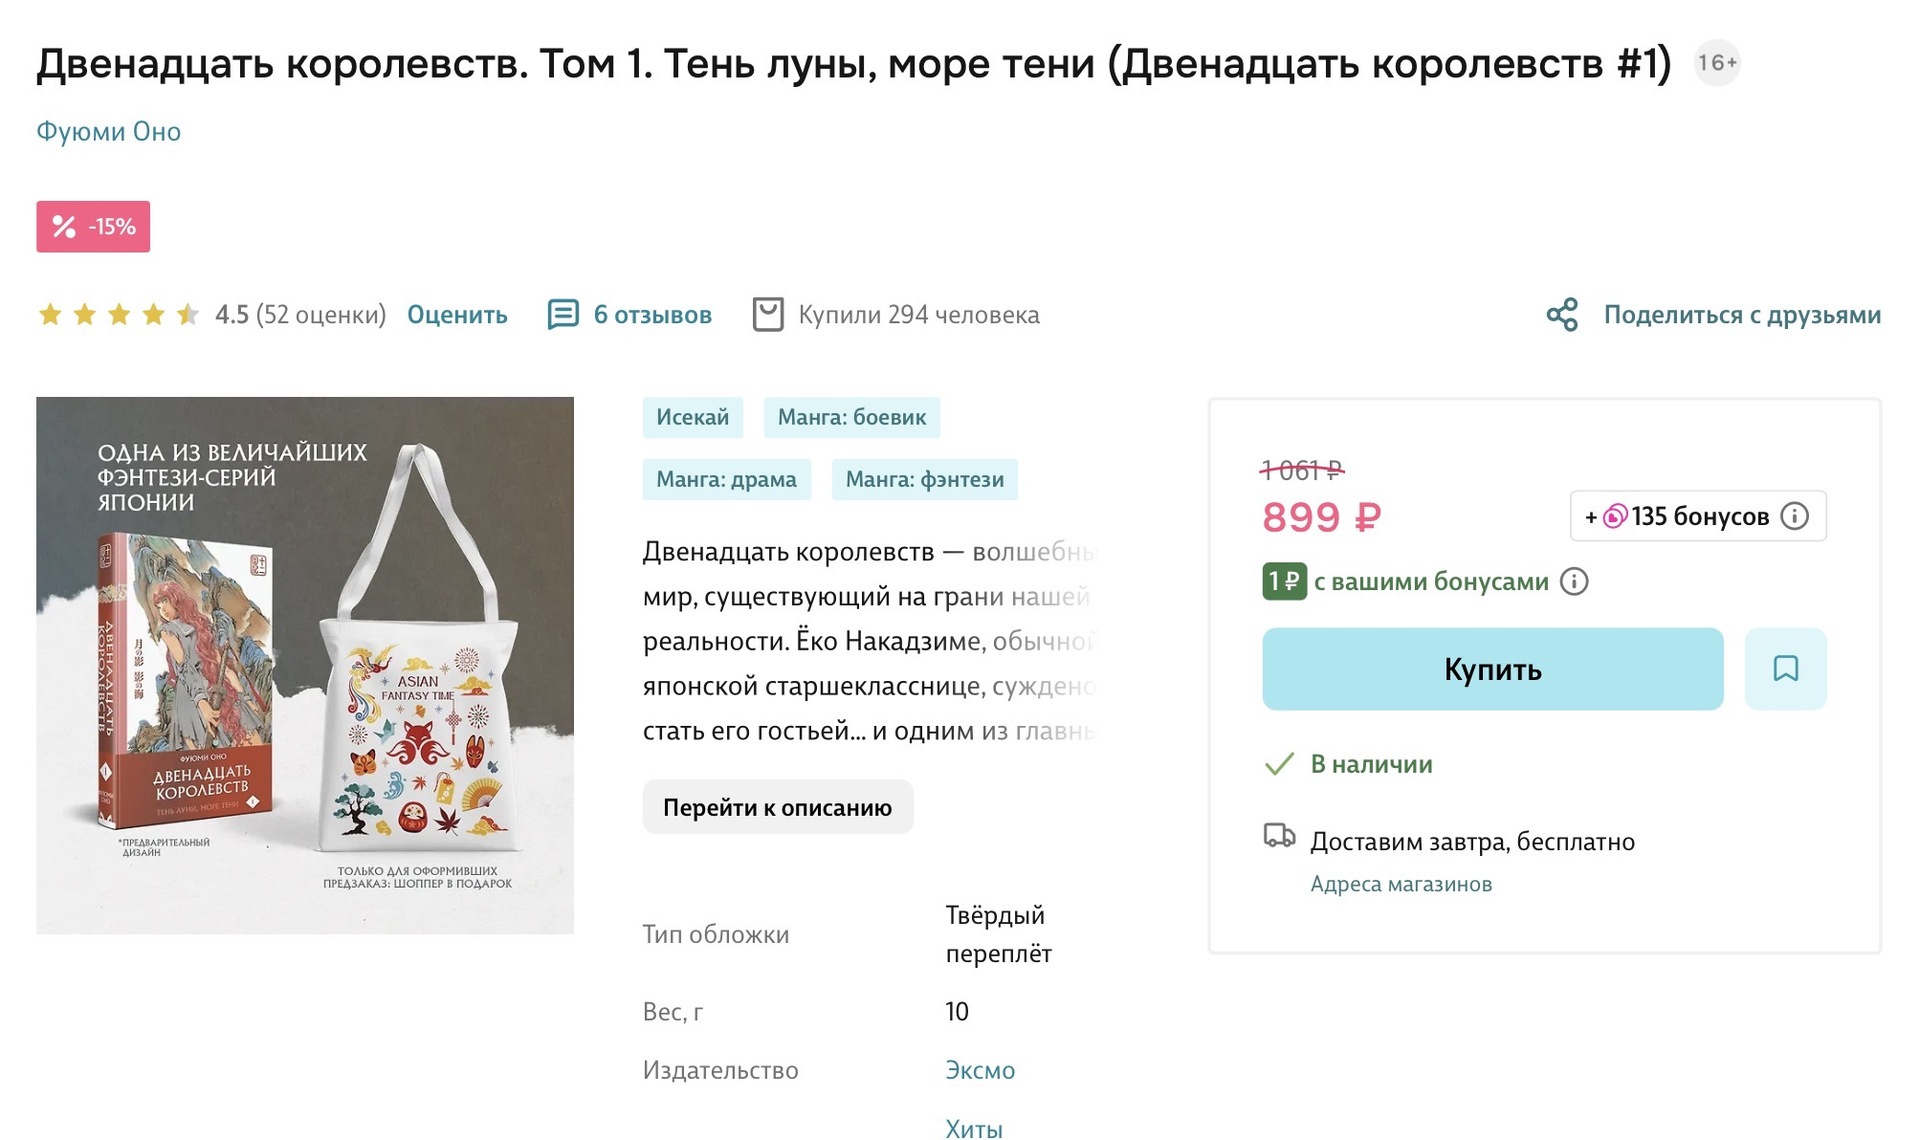The width and height of the screenshot is (1920, 1140).
Task: Click the reviews speech-bubble icon
Action: coord(563,315)
